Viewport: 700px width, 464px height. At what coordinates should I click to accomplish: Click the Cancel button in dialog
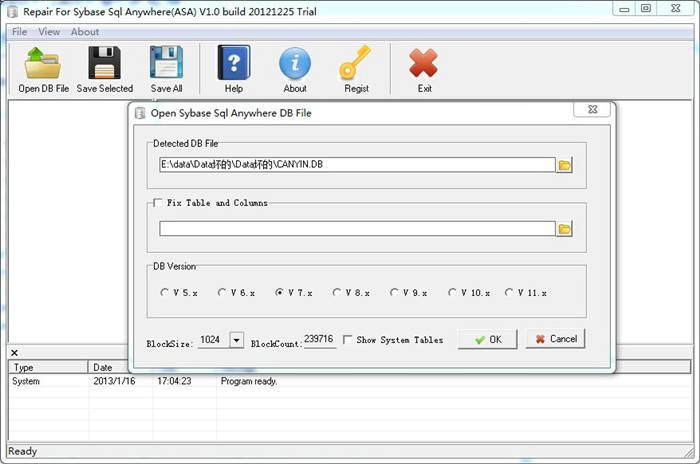point(555,339)
